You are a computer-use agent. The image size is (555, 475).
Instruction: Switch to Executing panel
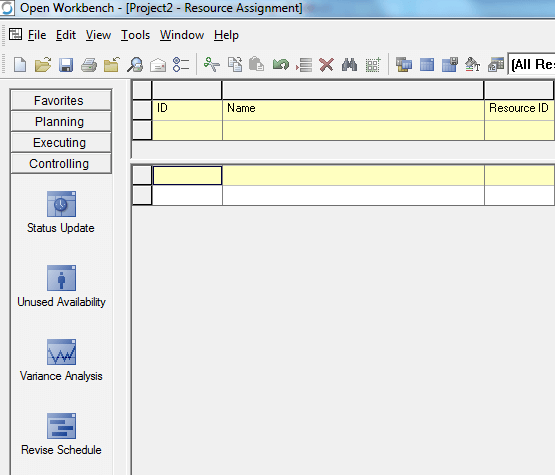coord(61,142)
